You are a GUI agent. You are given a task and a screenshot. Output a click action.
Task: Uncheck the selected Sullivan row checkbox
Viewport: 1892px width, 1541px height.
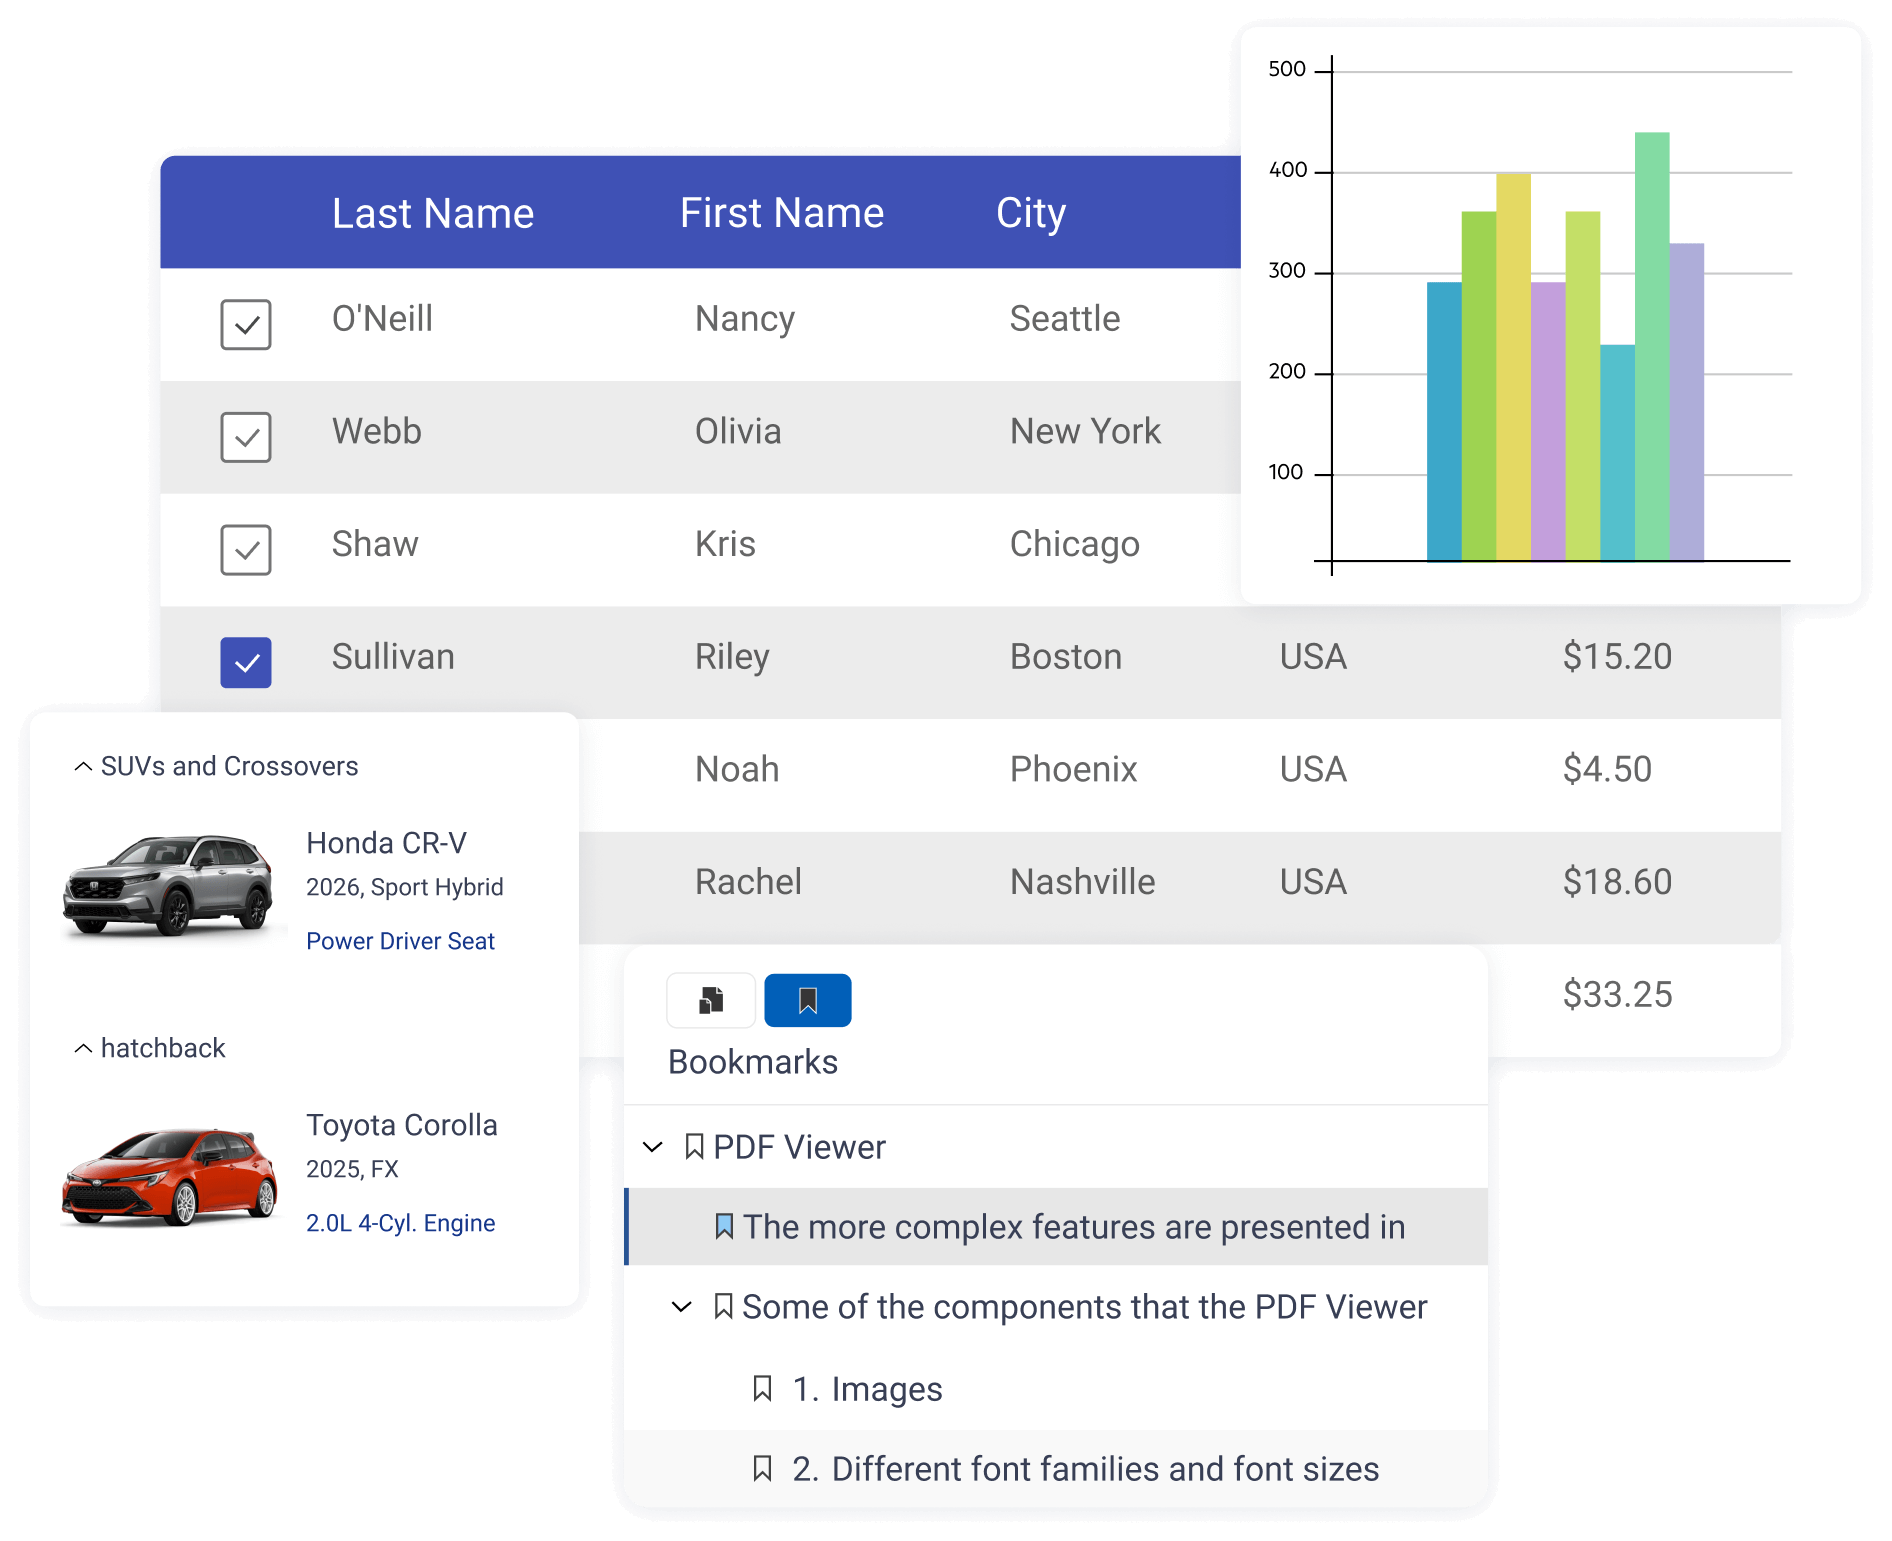(246, 662)
